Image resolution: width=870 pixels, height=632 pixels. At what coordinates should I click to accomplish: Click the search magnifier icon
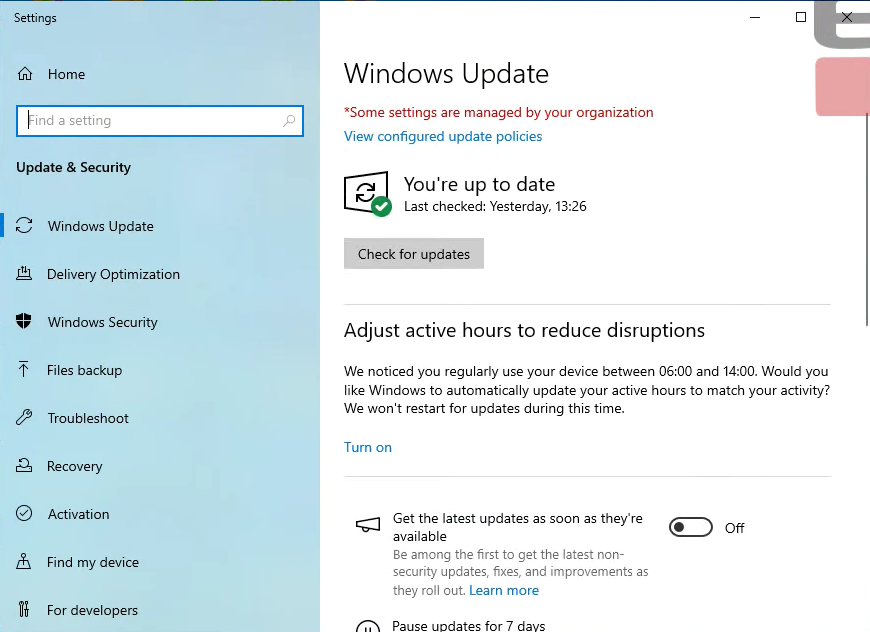[x=289, y=121]
